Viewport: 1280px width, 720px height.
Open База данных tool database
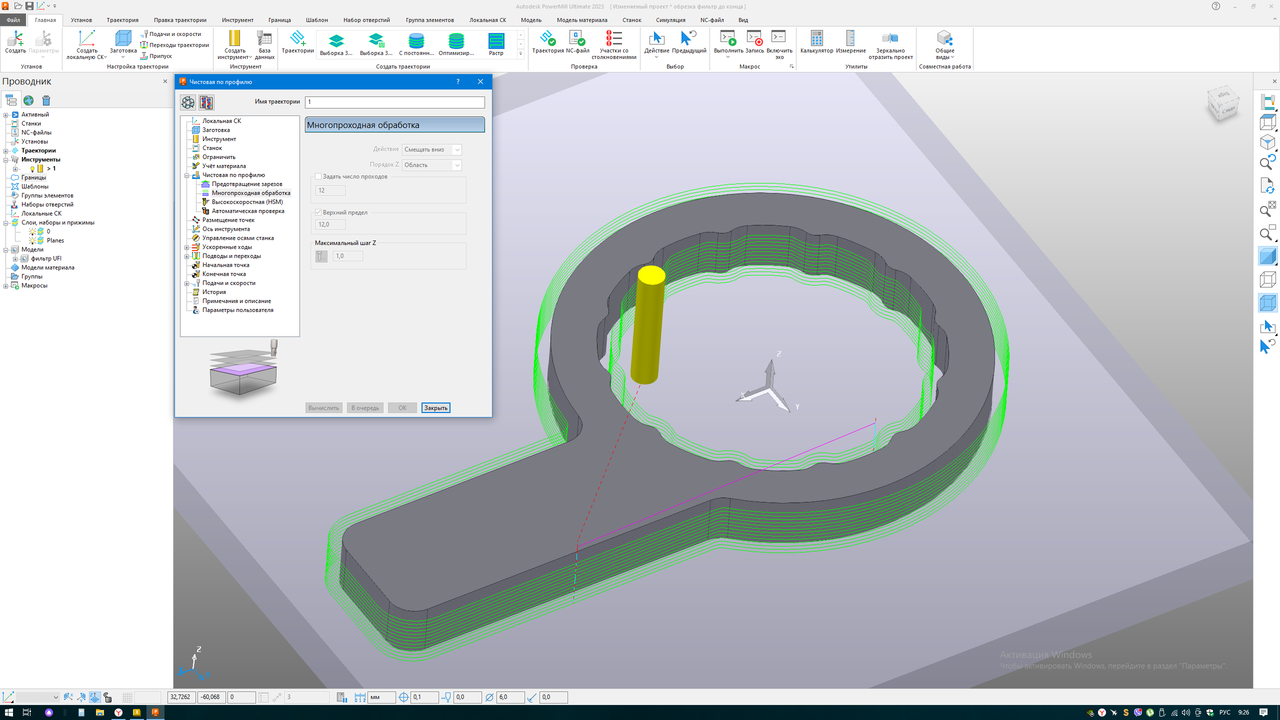coord(264,45)
